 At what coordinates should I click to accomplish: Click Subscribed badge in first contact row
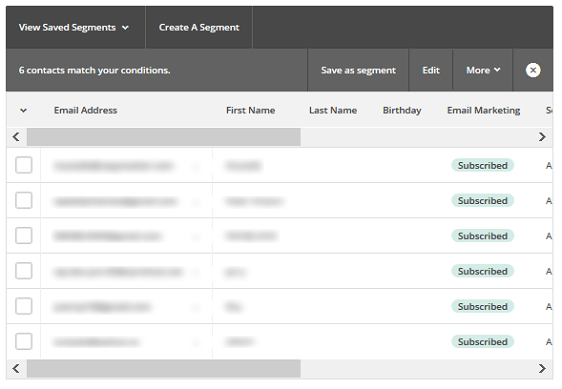pos(482,165)
